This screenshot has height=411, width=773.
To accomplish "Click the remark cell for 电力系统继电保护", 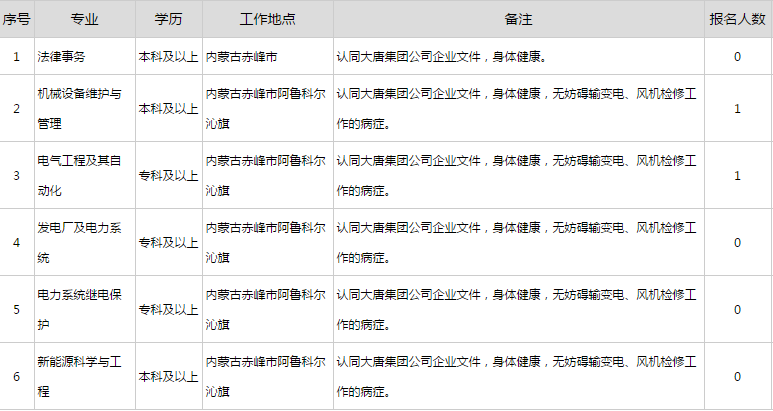I will coord(517,309).
